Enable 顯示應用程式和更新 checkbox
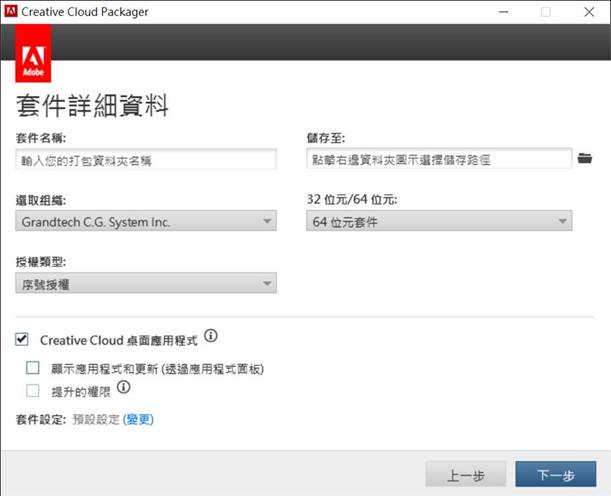 pos(33,367)
